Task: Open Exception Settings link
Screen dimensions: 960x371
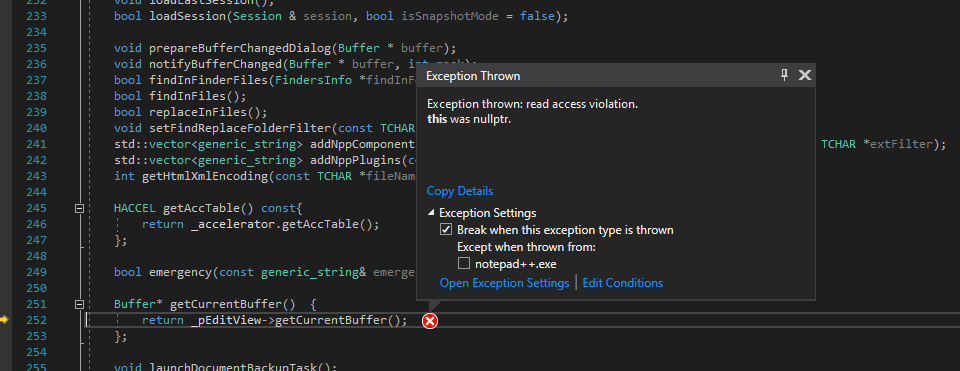Action: (504, 283)
